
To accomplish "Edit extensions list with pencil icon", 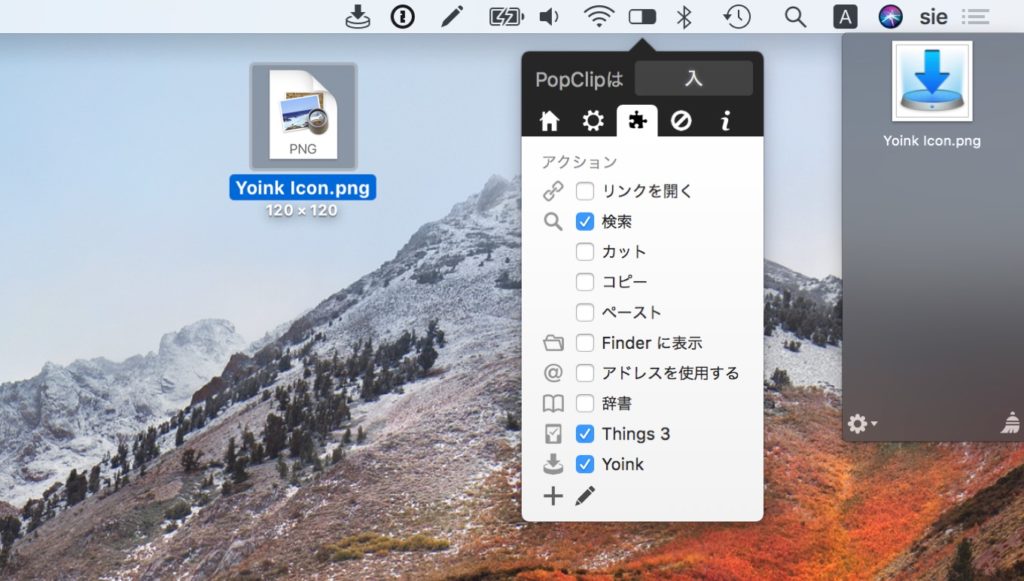I will tap(585, 496).
